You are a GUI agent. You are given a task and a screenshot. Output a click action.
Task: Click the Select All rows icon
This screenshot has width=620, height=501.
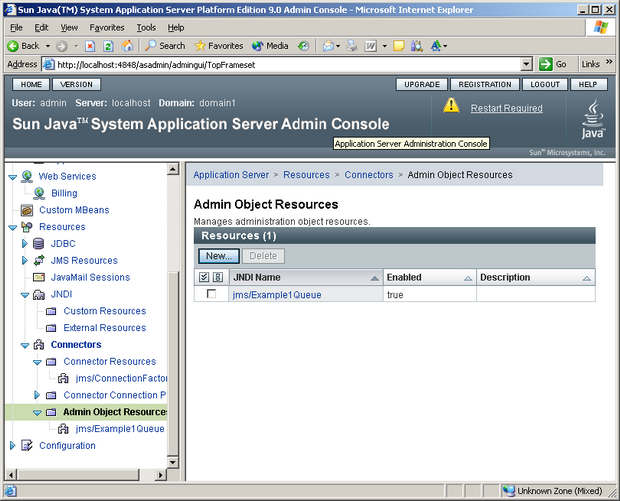tap(204, 277)
